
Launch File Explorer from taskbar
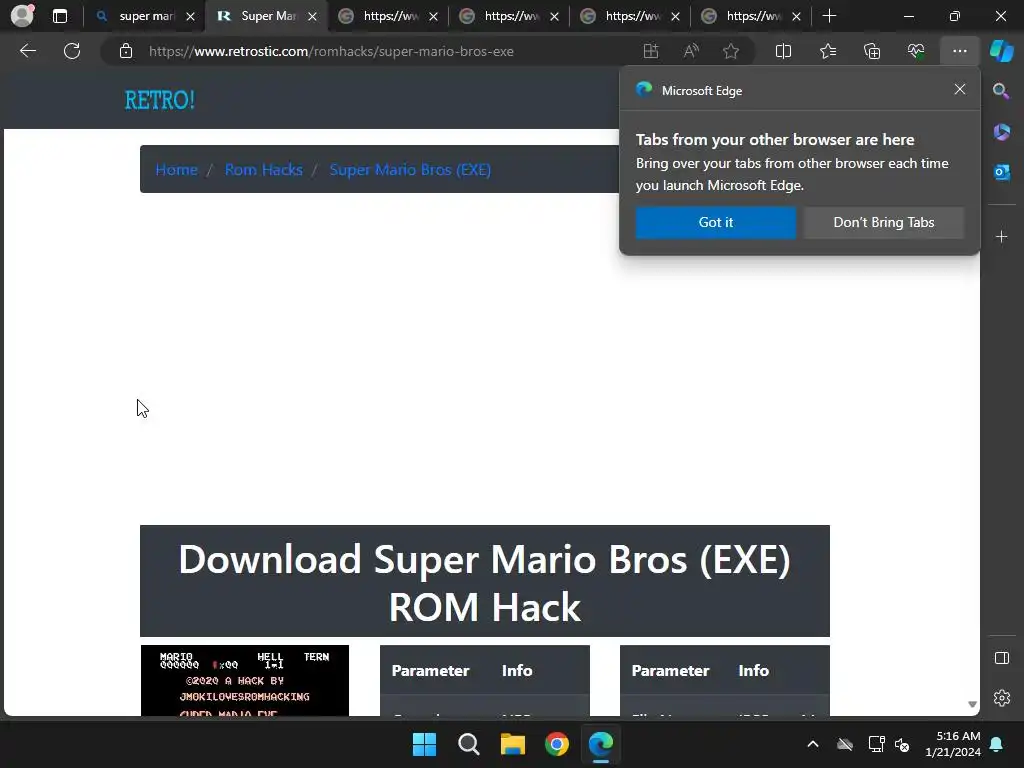pos(513,744)
